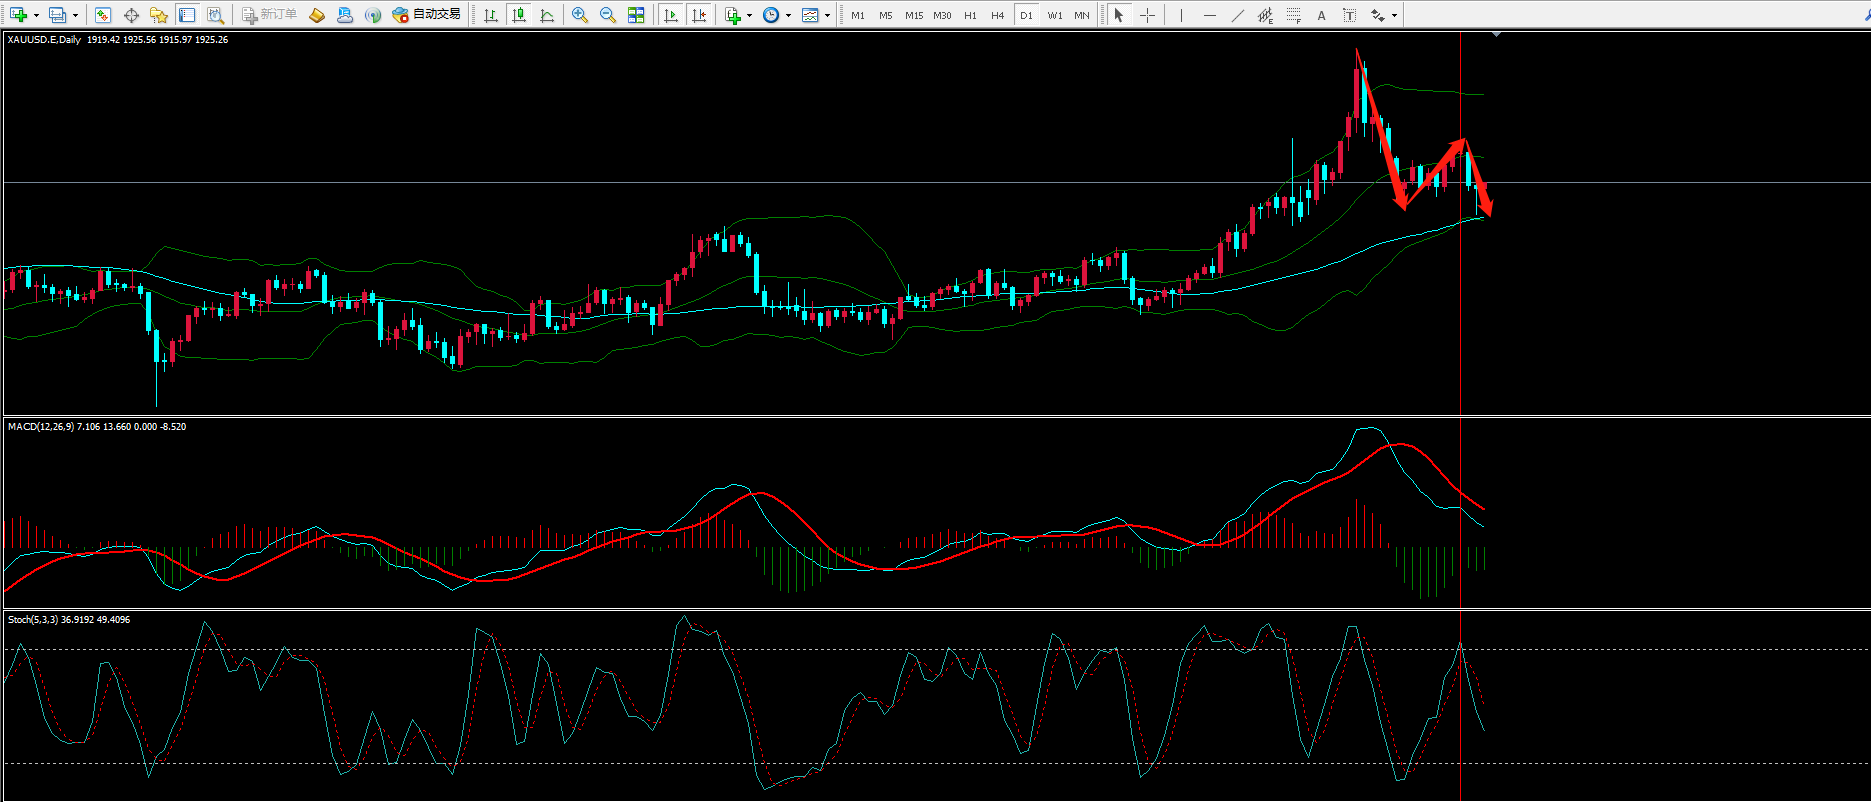The height and width of the screenshot is (802, 1871).
Task: Toggle the chart auto scroll button
Action: pyautogui.click(x=671, y=15)
